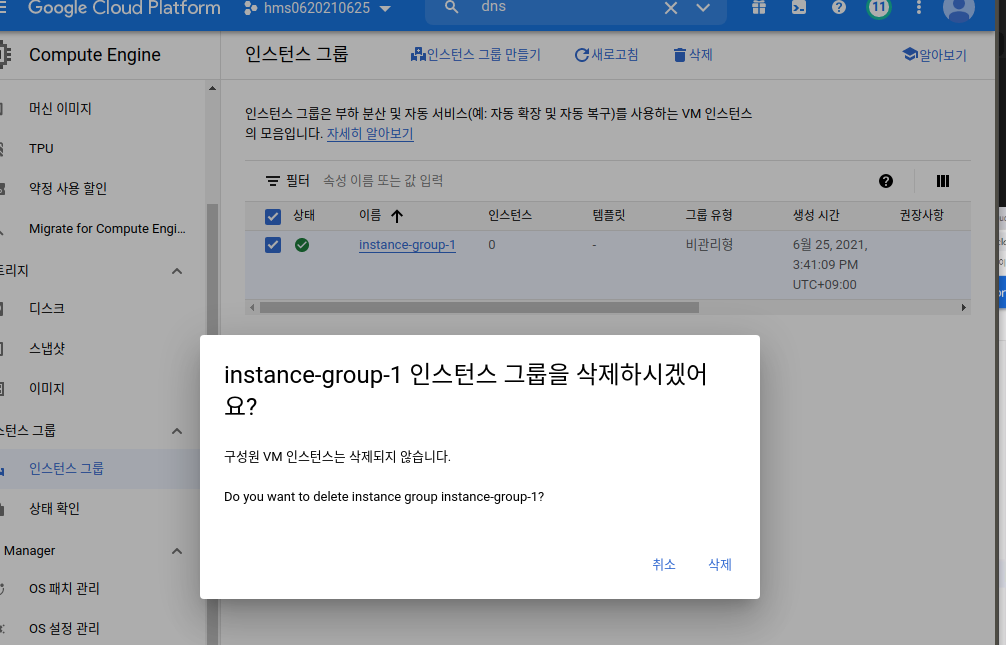Click 생성 시간 column header

tap(816, 215)
